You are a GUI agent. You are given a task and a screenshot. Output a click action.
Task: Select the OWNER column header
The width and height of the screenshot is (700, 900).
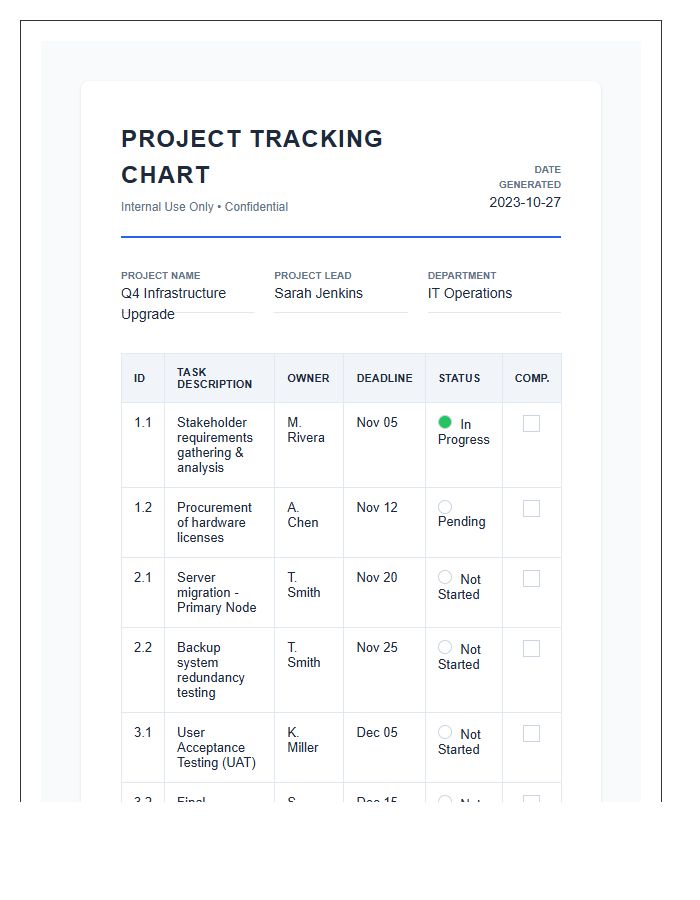(307, 378)
